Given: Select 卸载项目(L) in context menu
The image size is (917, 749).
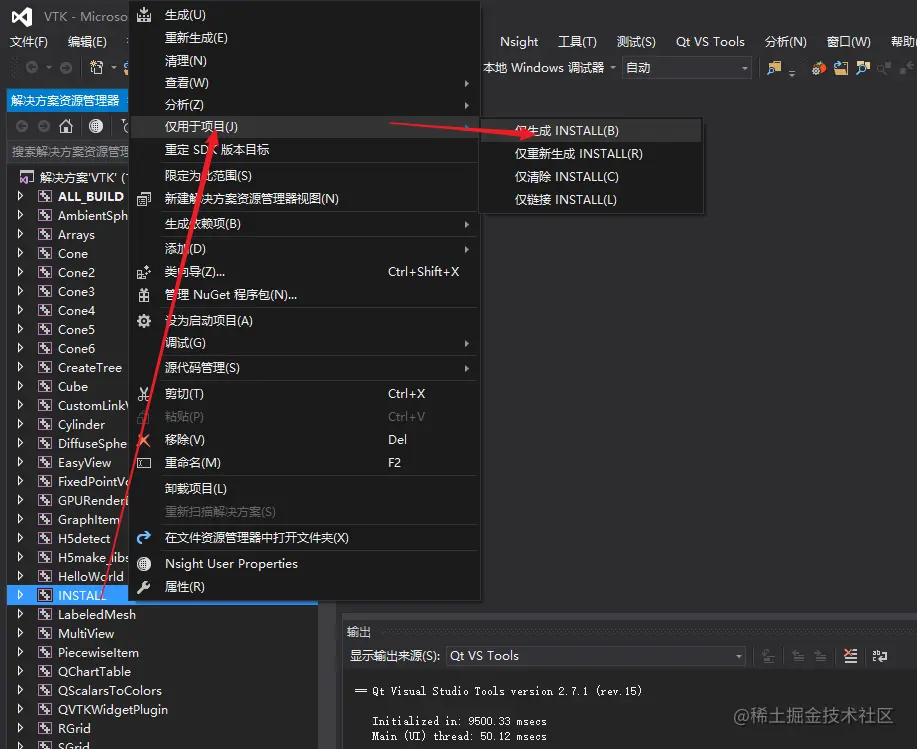Looking at the screenshot, I should [304, 489].
